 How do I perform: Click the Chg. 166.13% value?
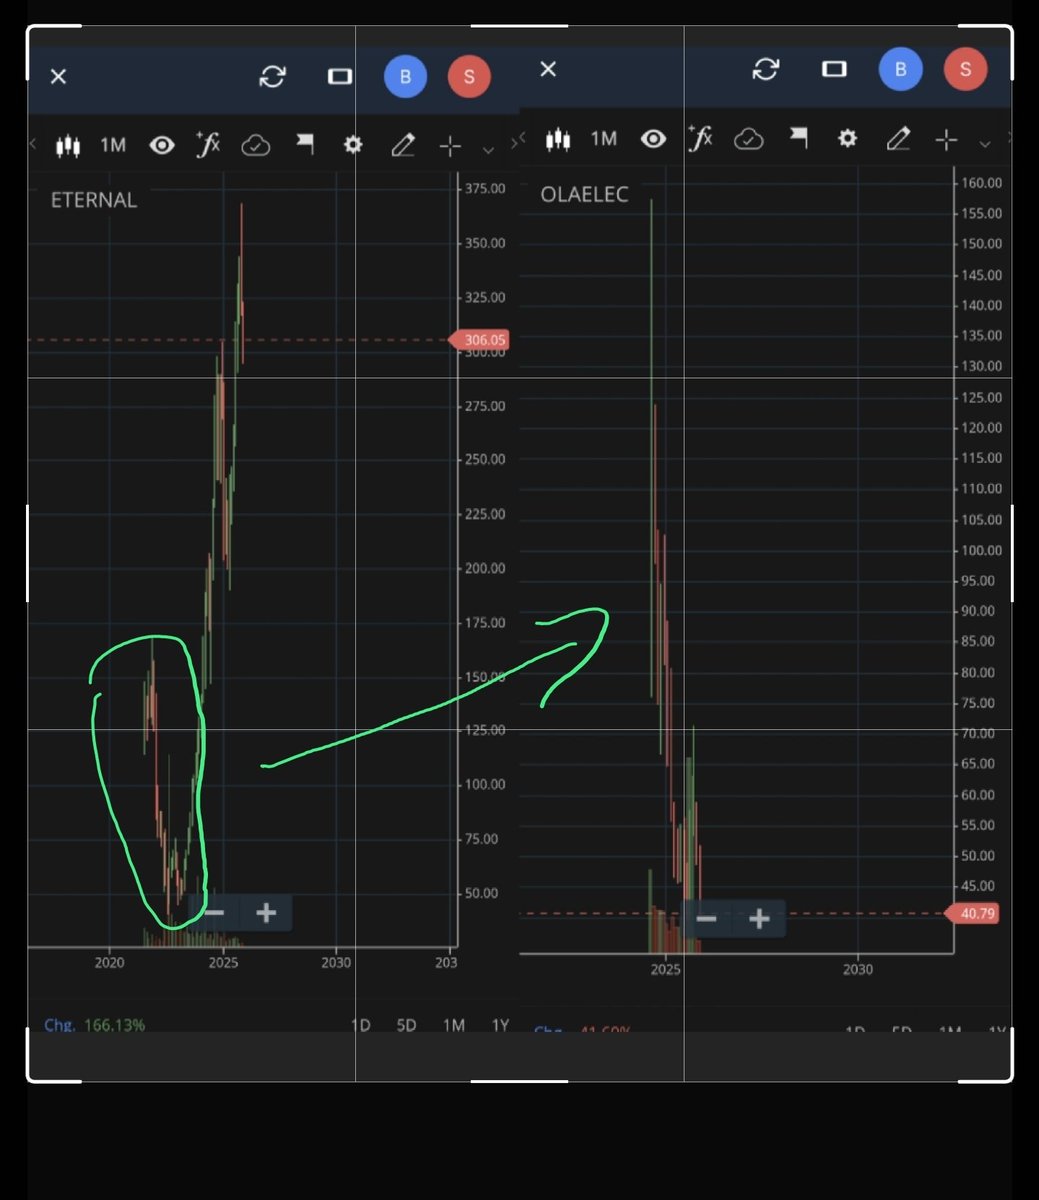94,1025
